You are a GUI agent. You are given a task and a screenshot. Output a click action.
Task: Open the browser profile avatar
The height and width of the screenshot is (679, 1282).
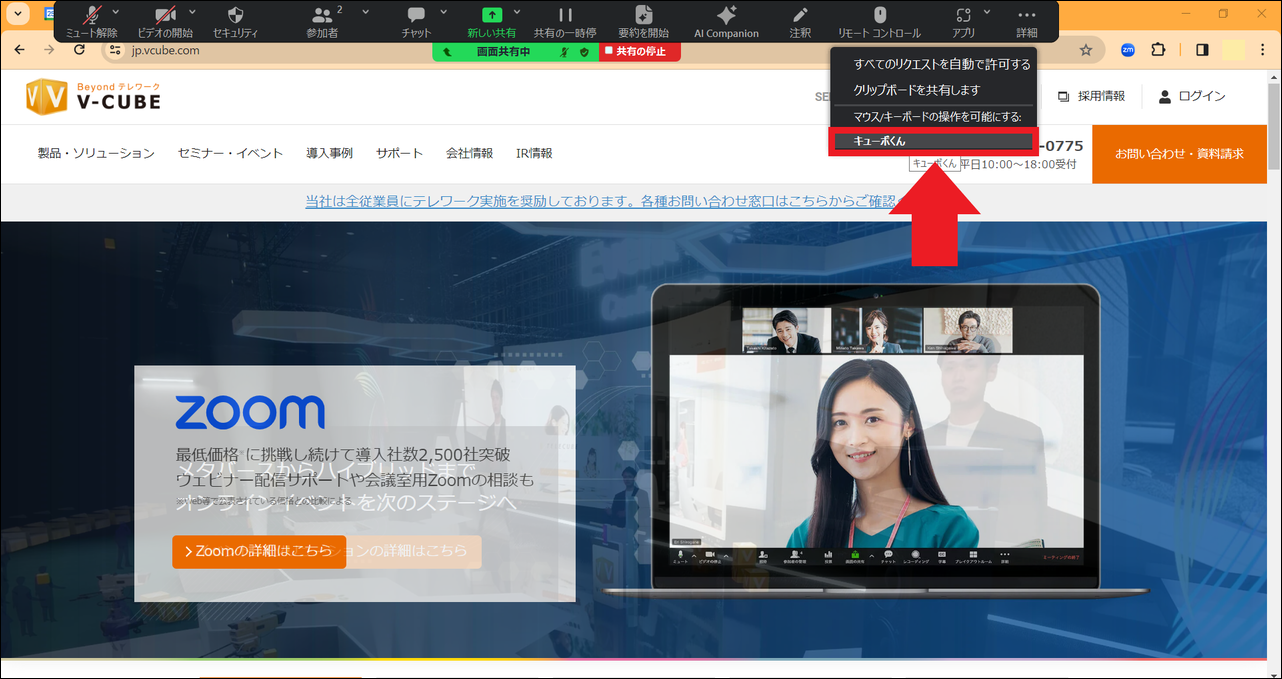1234,50
